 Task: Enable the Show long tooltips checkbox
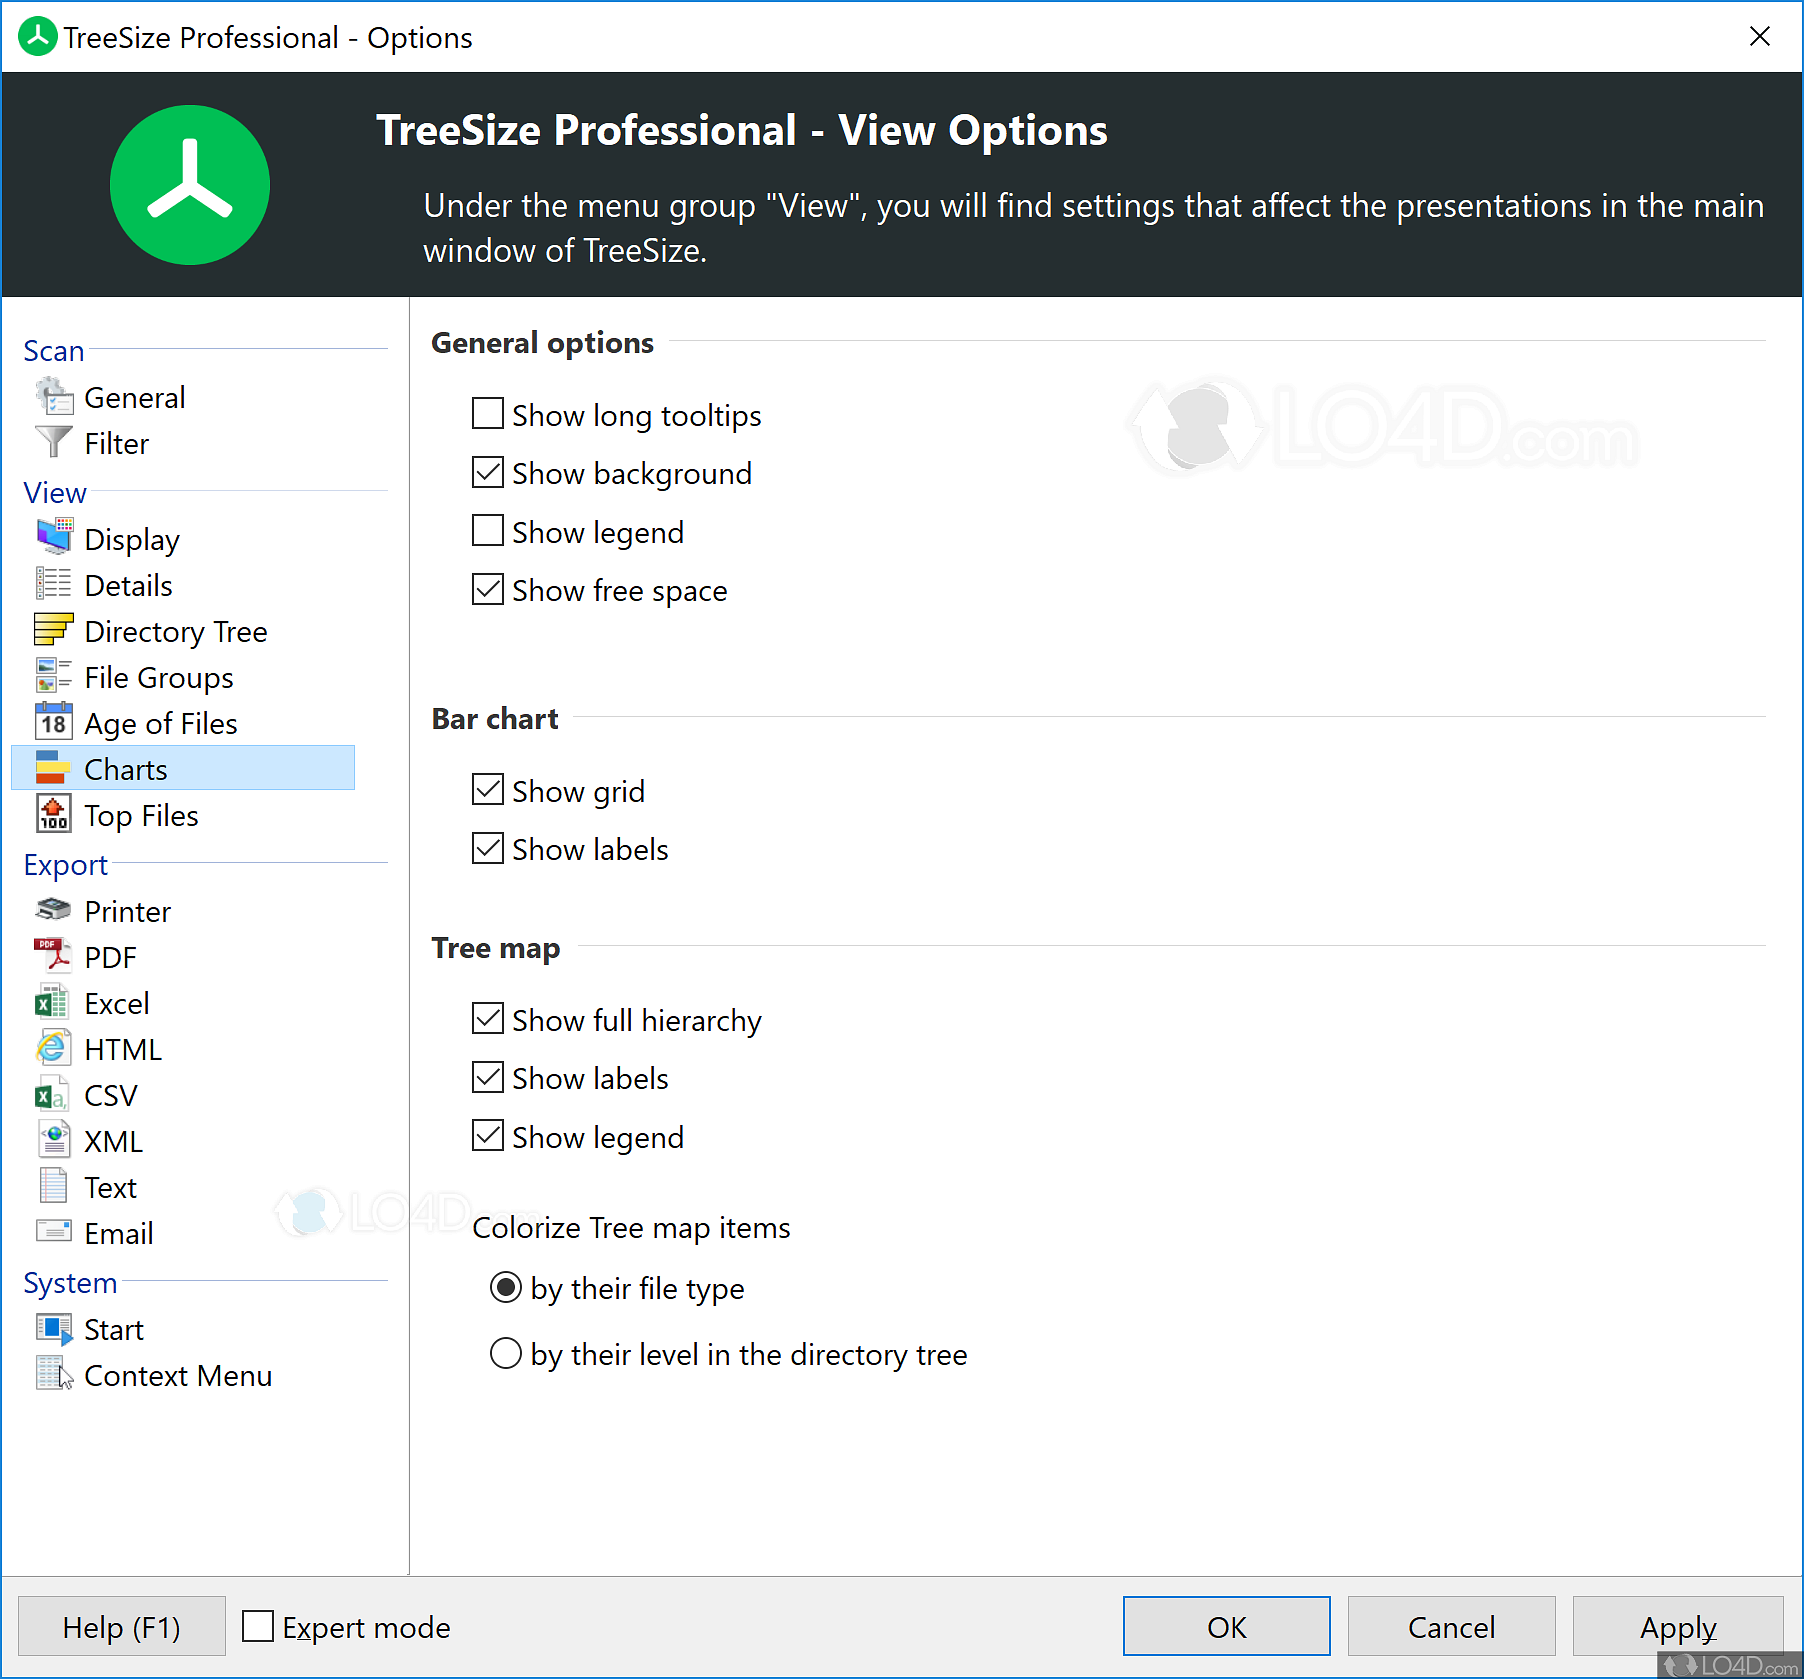coord(487,413)
